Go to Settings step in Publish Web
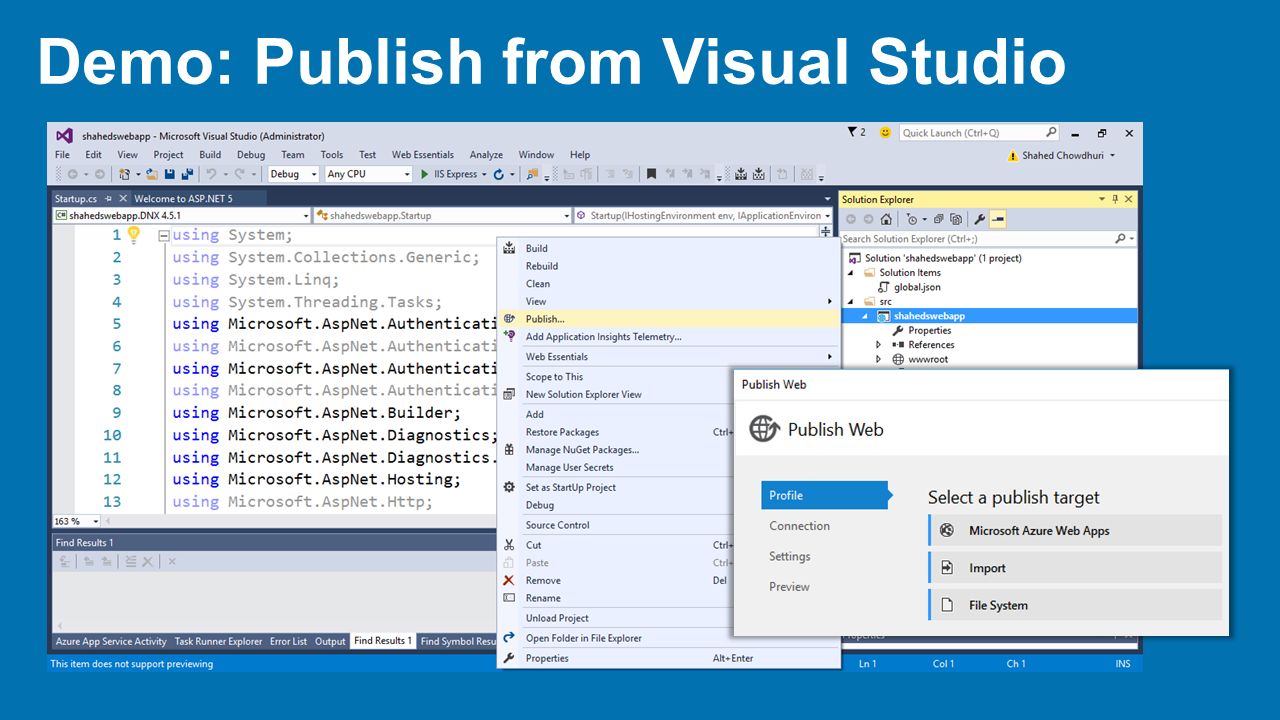The width and height of the screenshot is (1280, 720). pos(789,556)
